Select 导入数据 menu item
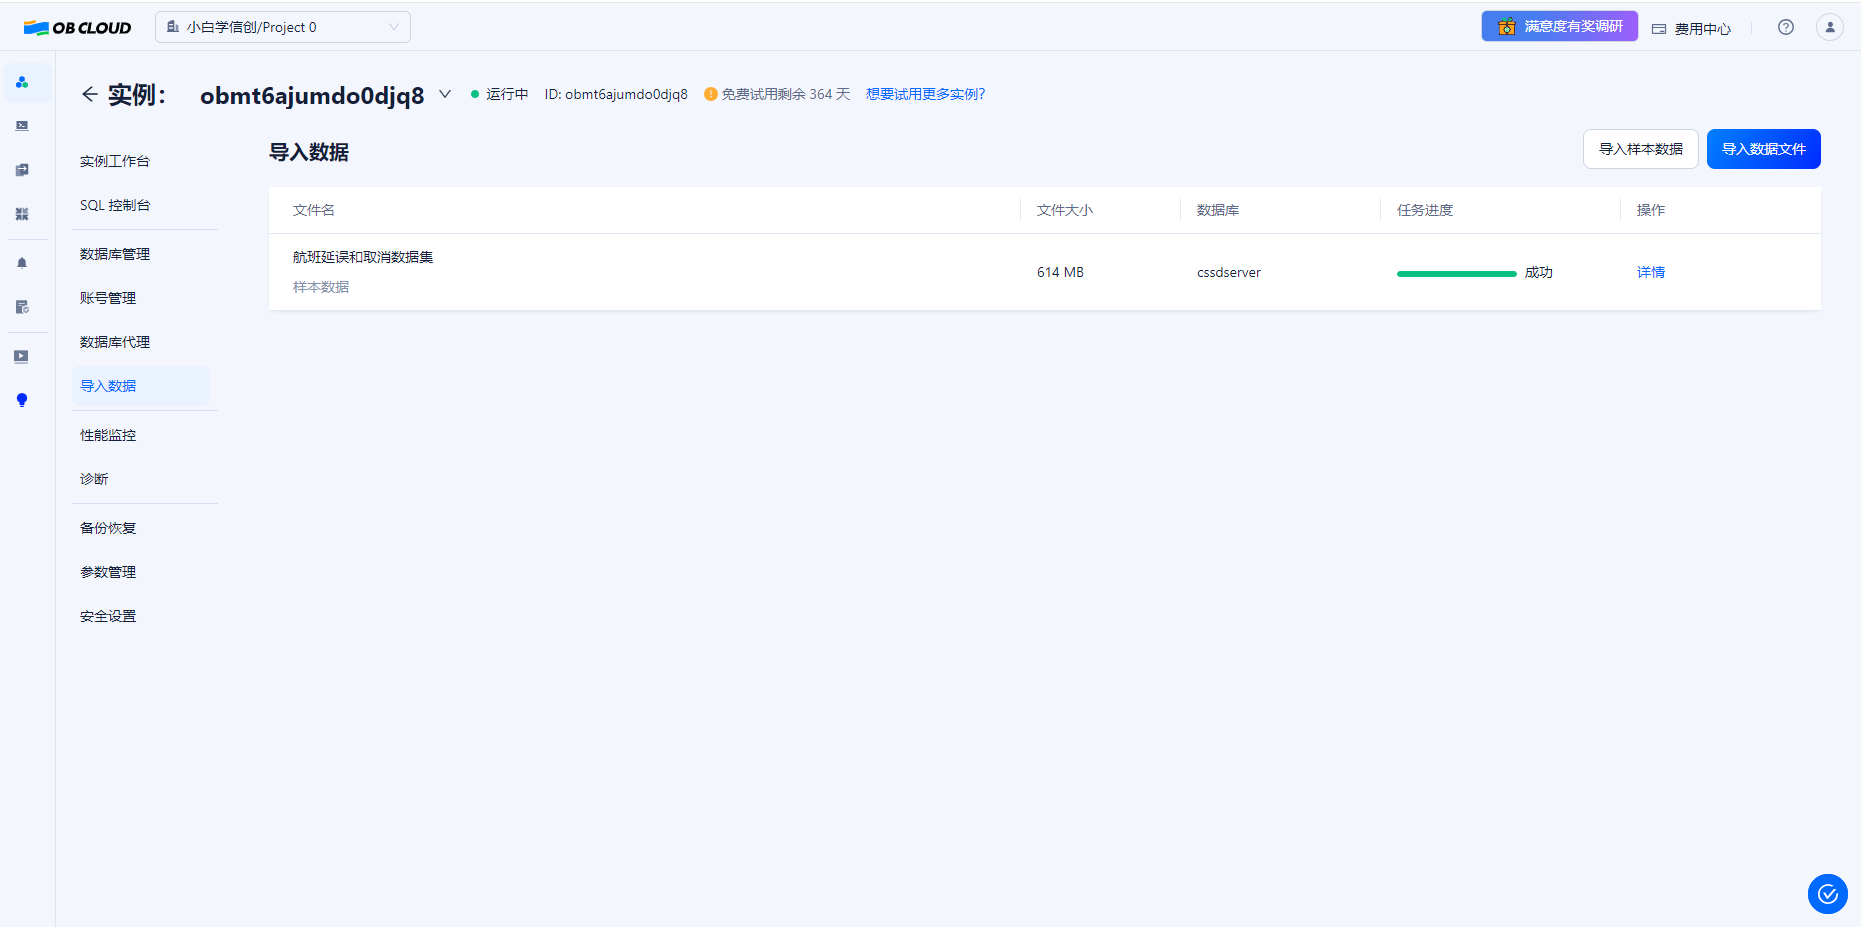 click(141, 386)
